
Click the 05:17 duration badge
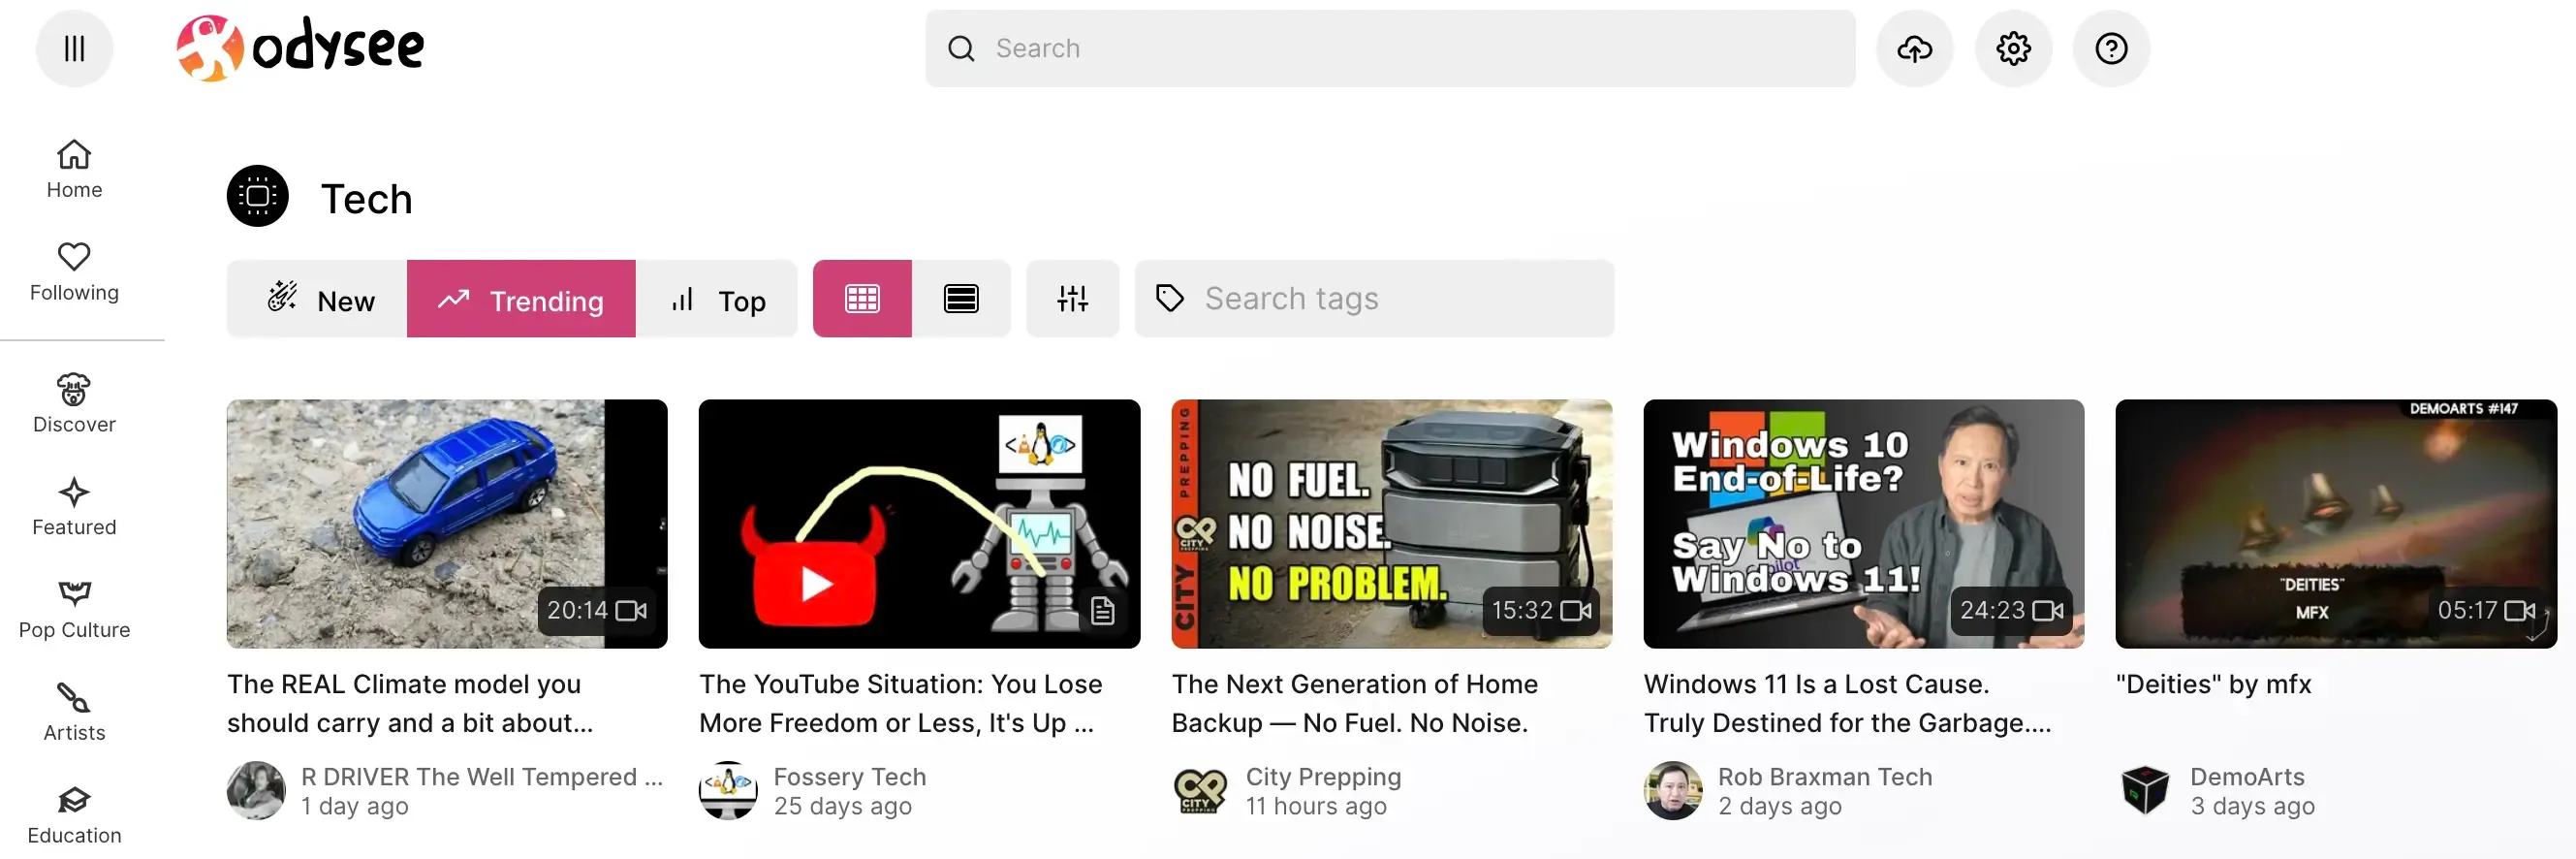coord(2486,610)
